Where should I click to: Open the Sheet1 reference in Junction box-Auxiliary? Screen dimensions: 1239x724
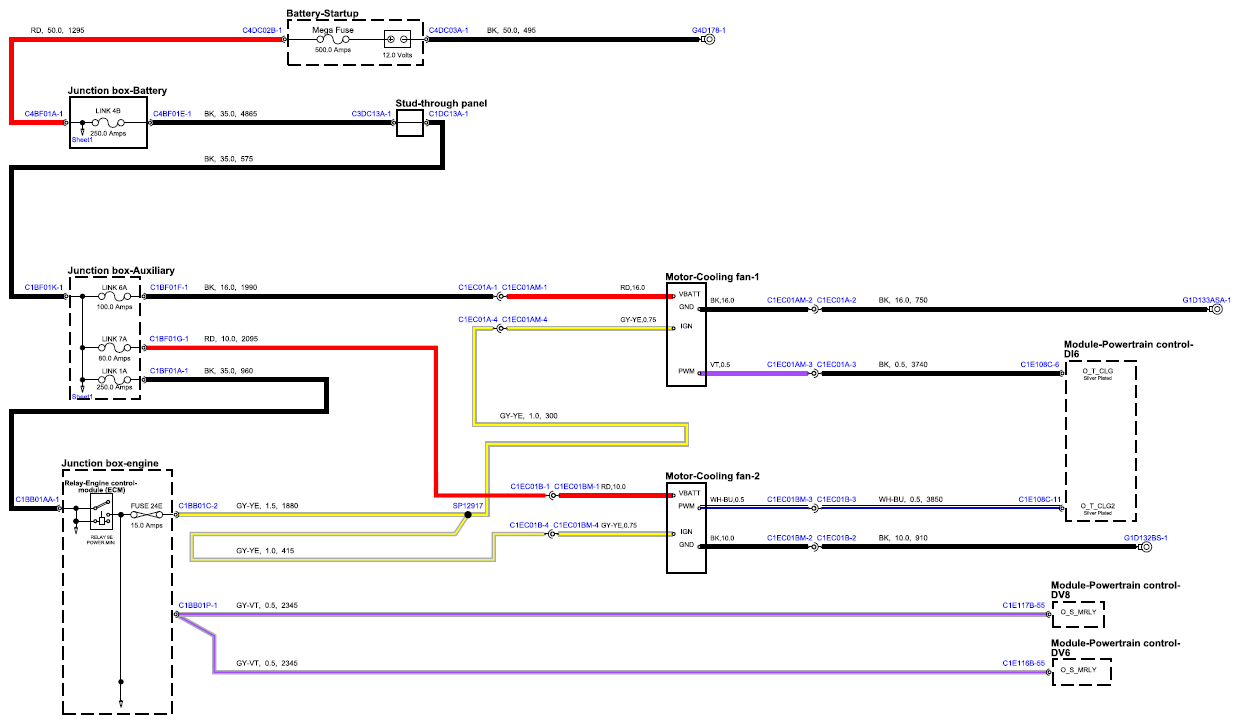[82, 396]
